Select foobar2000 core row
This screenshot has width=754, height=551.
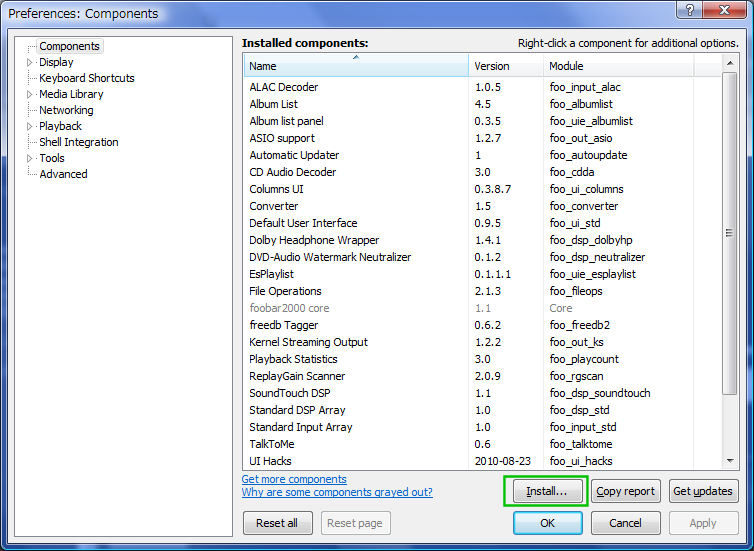point(483,308)
